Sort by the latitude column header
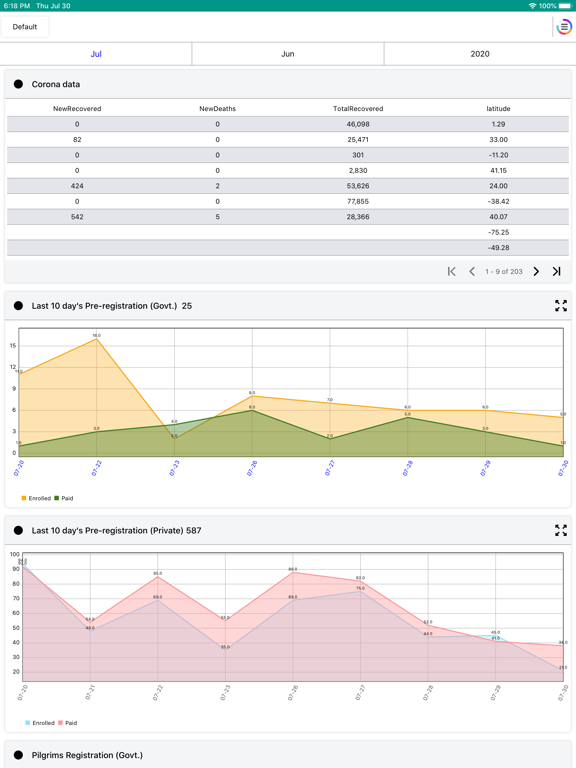 coord(498,109)
